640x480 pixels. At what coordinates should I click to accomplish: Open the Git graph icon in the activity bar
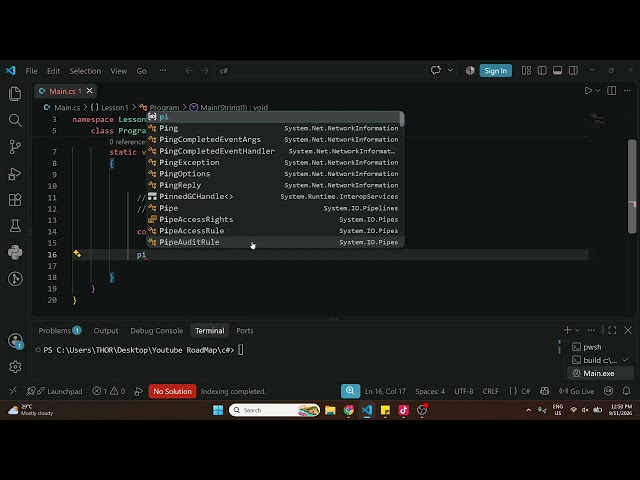pyautogui.click(x=15, y=279)
